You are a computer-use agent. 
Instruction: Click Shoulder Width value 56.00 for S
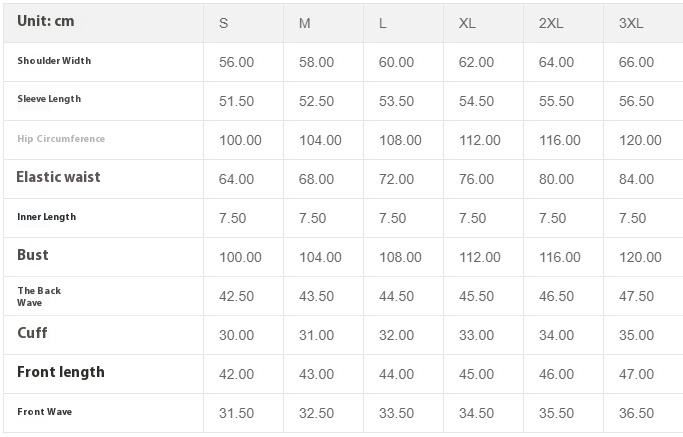236,62
